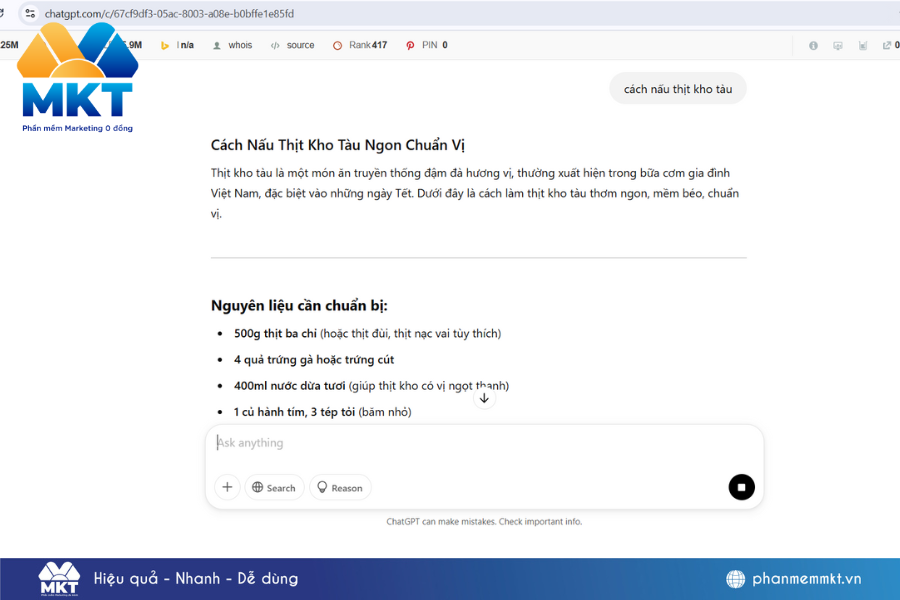Click the whois person icon
900x600 pixels.
(x=216, y=45)
